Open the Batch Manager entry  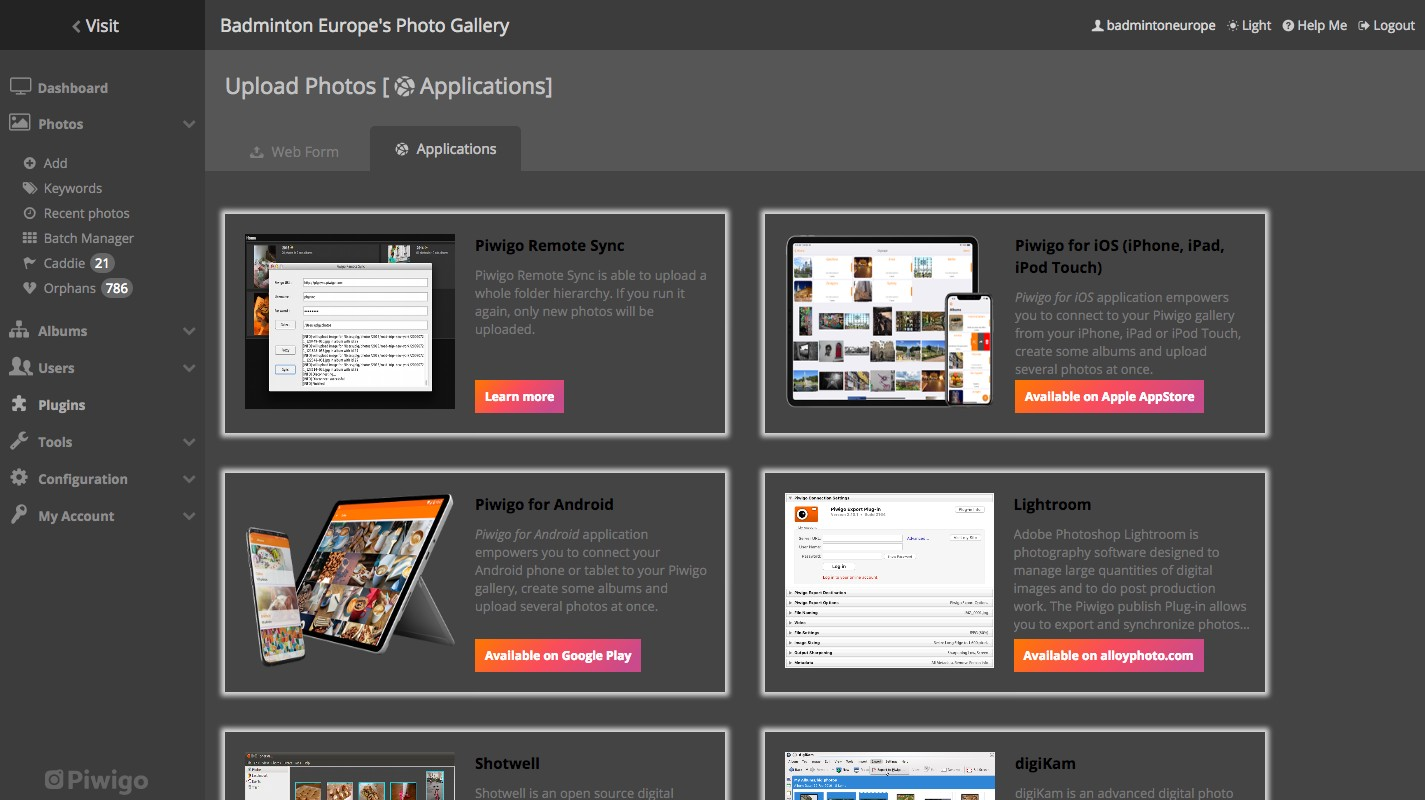88,238
